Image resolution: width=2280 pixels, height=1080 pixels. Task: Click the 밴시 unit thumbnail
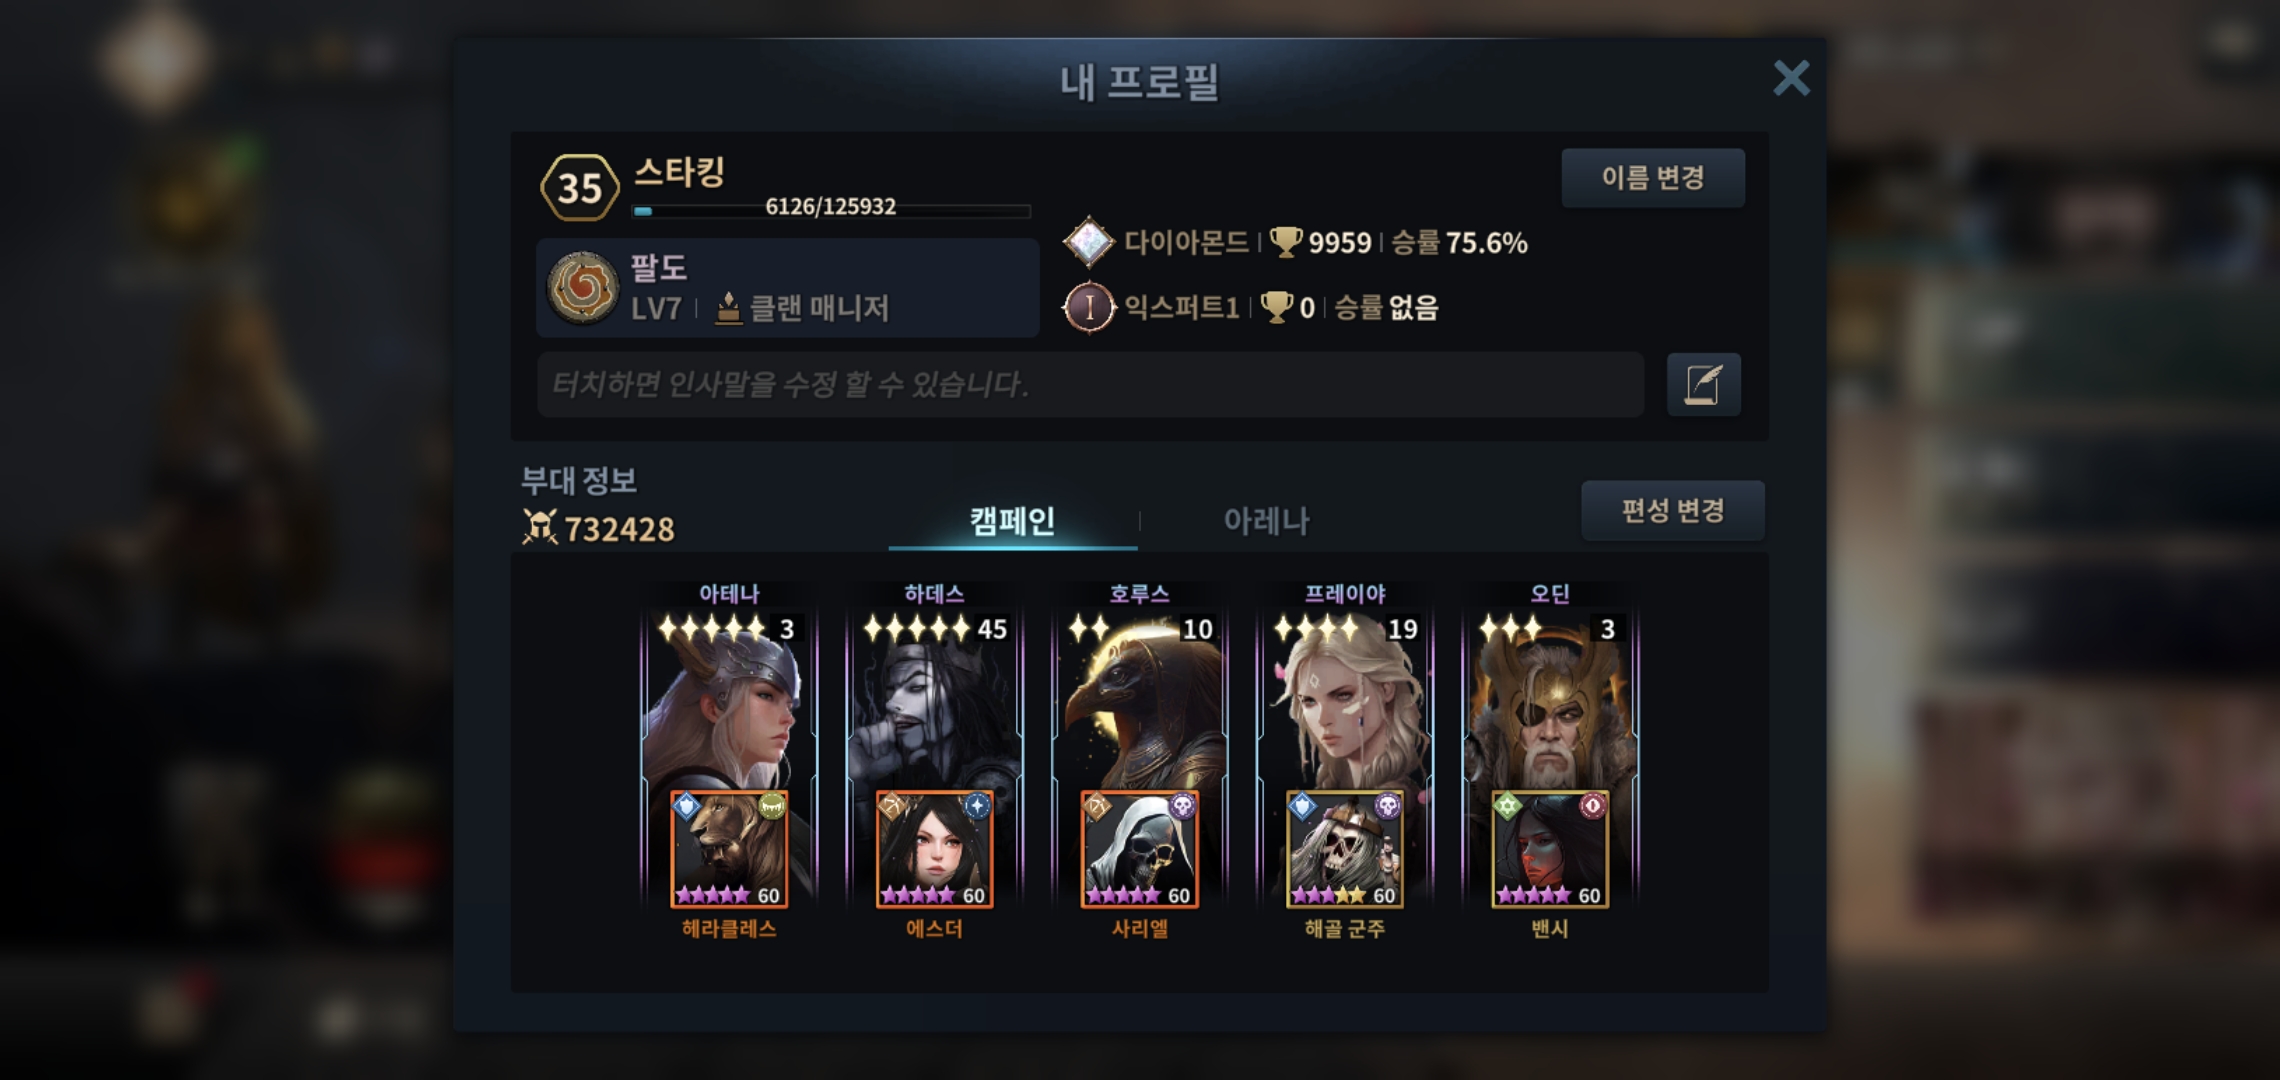coord(1550,849)
